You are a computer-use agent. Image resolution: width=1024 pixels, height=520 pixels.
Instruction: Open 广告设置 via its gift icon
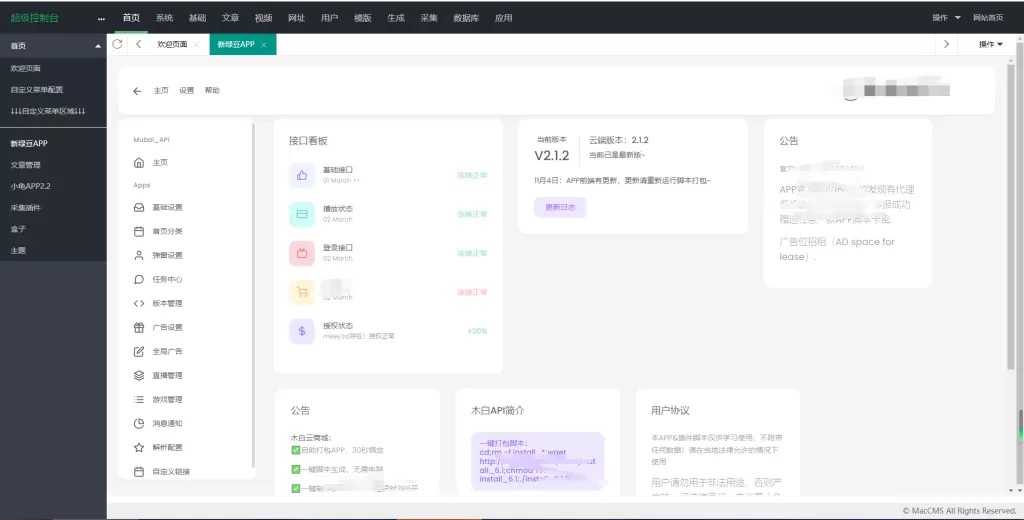coord(138,327)
